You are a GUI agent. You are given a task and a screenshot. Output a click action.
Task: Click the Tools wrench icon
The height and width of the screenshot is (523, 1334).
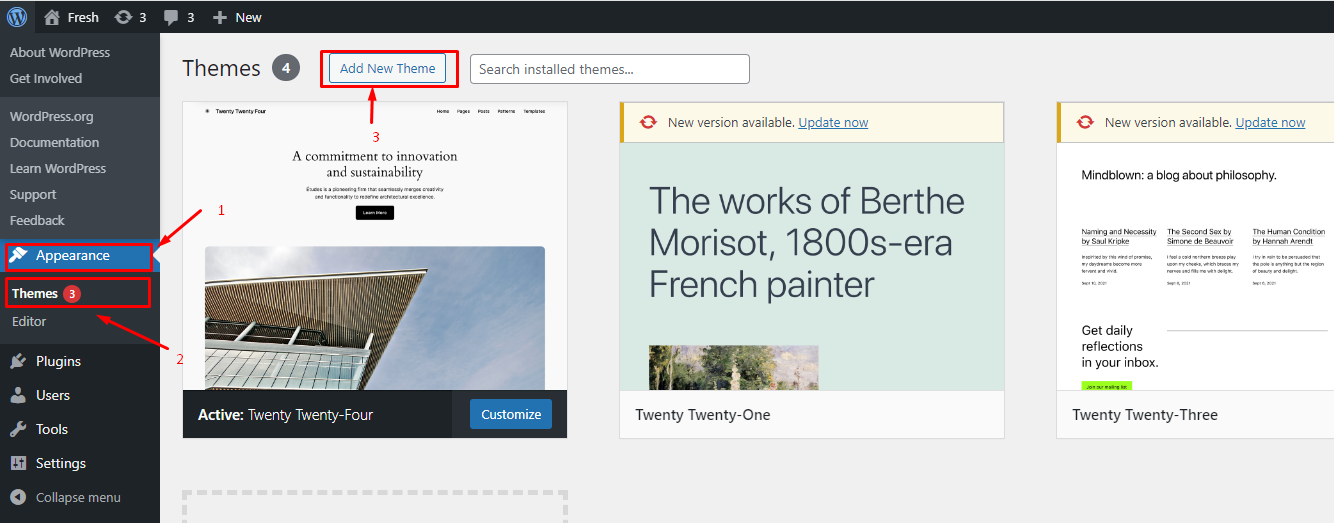[18, 429]
